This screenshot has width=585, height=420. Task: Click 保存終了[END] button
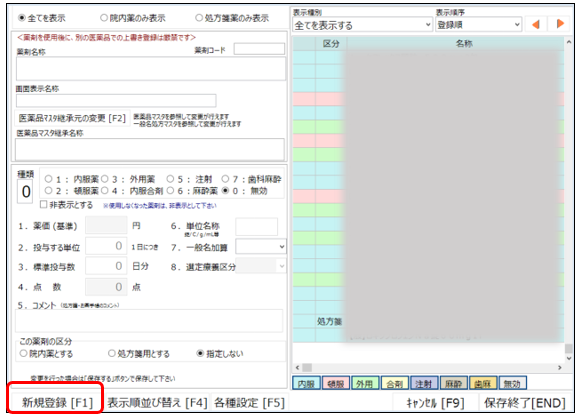click(x=525, y=403)
